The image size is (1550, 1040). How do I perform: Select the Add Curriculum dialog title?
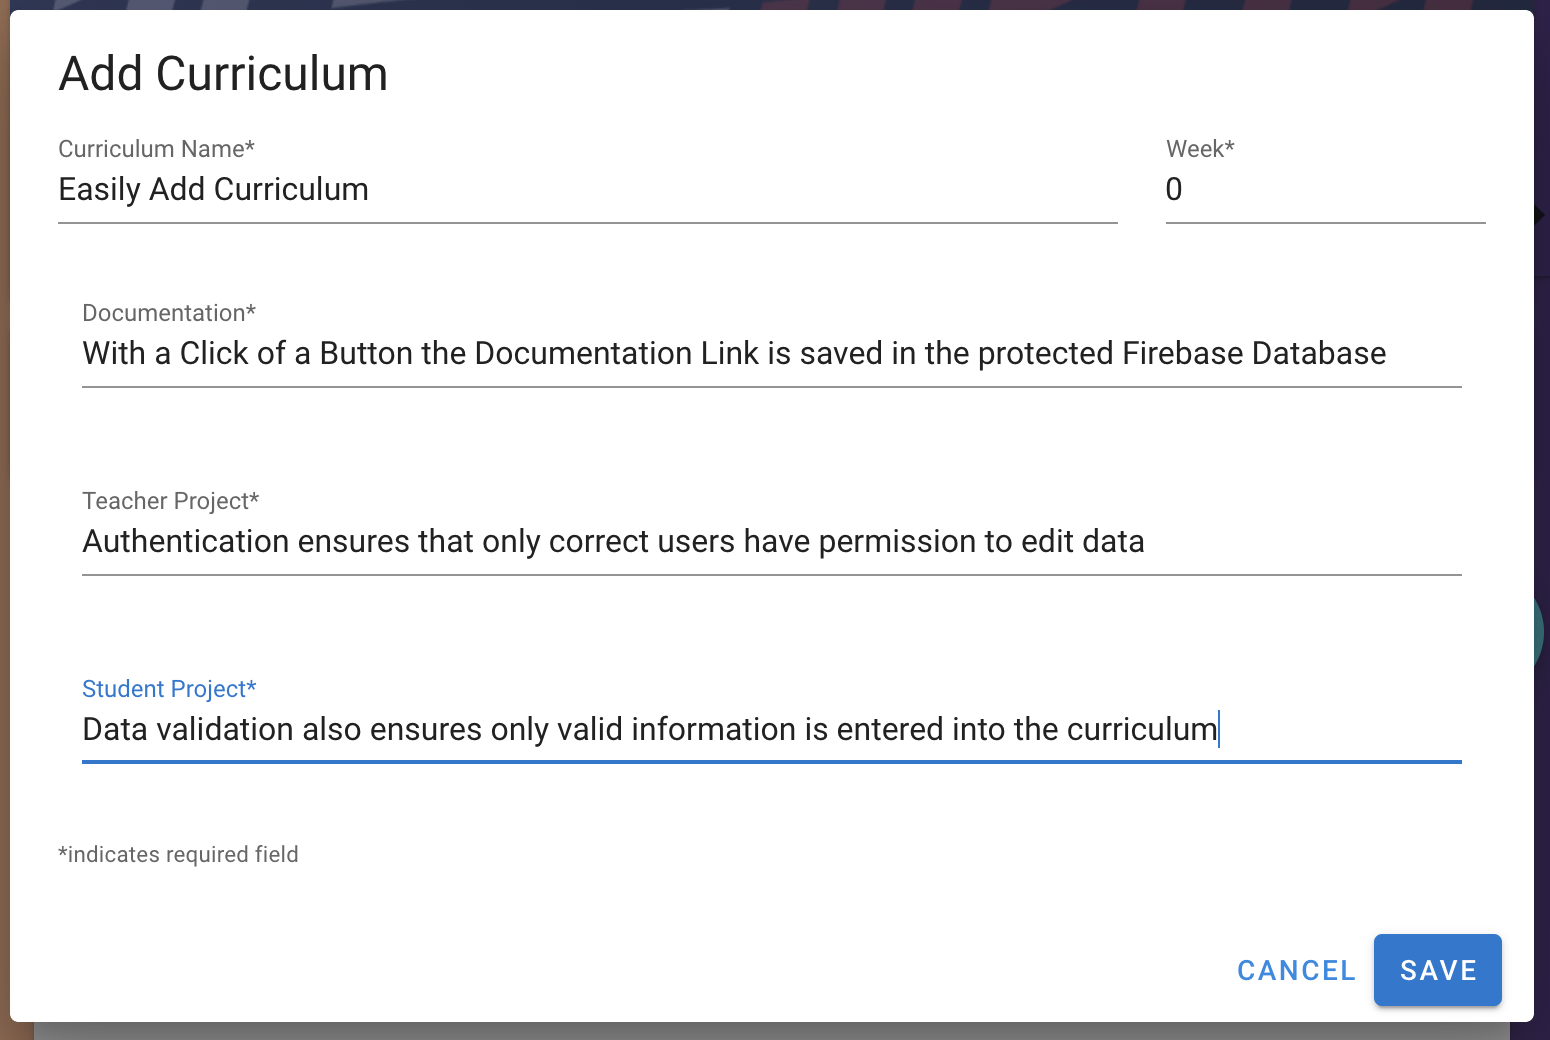[222, 73]
